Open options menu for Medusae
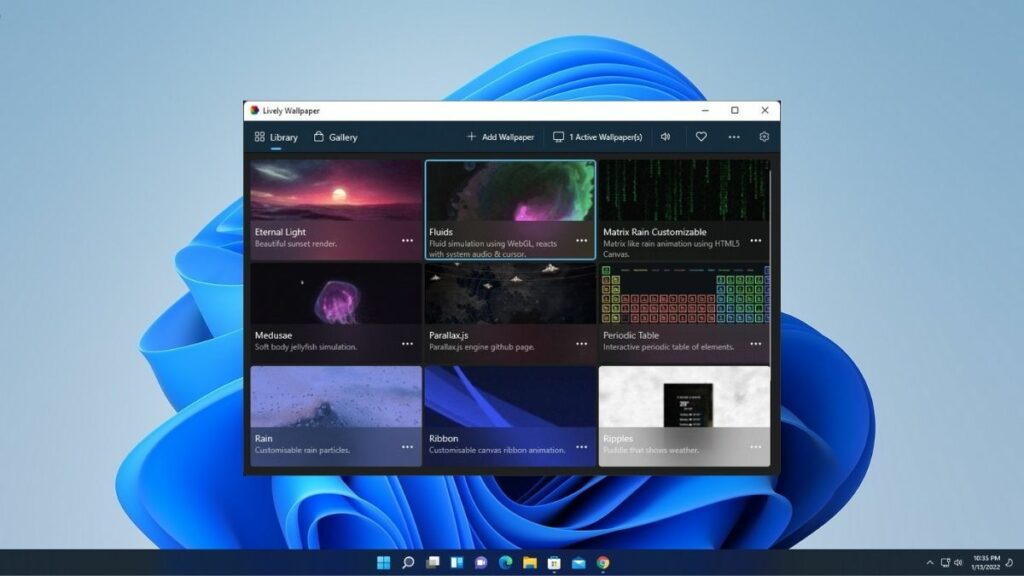1024x576 pixels. click(408, 344)
